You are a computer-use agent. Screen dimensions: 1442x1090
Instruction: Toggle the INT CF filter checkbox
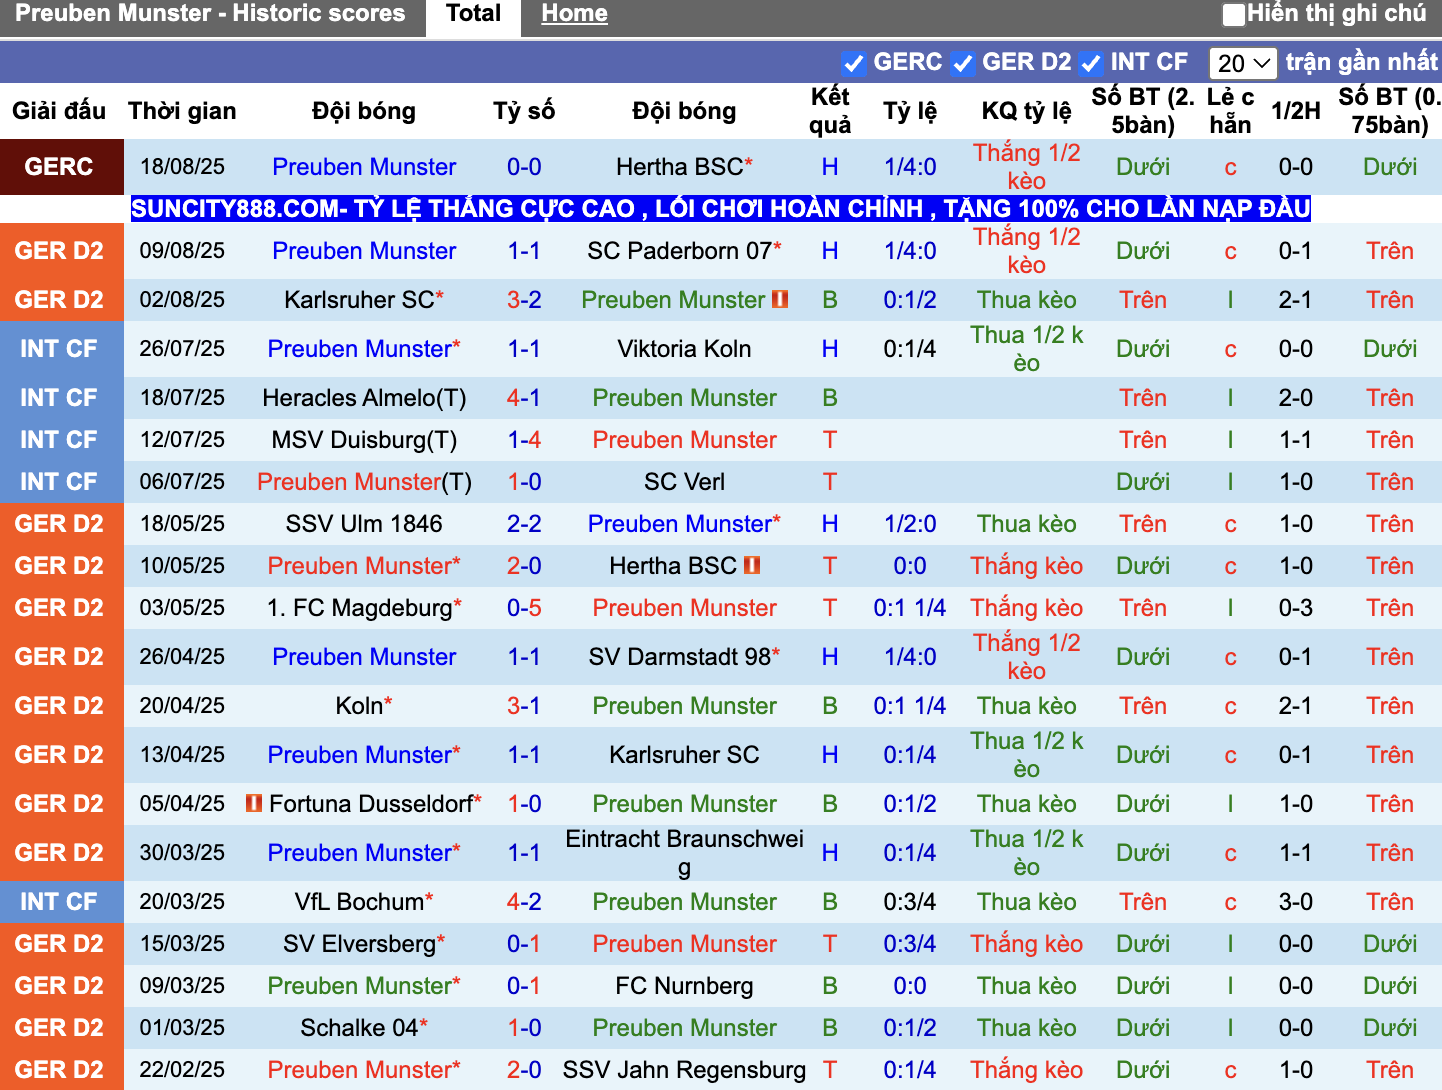(1090, 64)
